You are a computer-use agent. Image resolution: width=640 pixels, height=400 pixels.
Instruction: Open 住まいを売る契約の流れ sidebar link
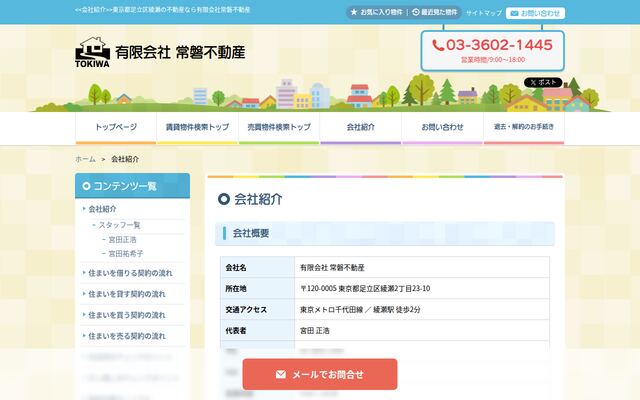pos(127,336)
